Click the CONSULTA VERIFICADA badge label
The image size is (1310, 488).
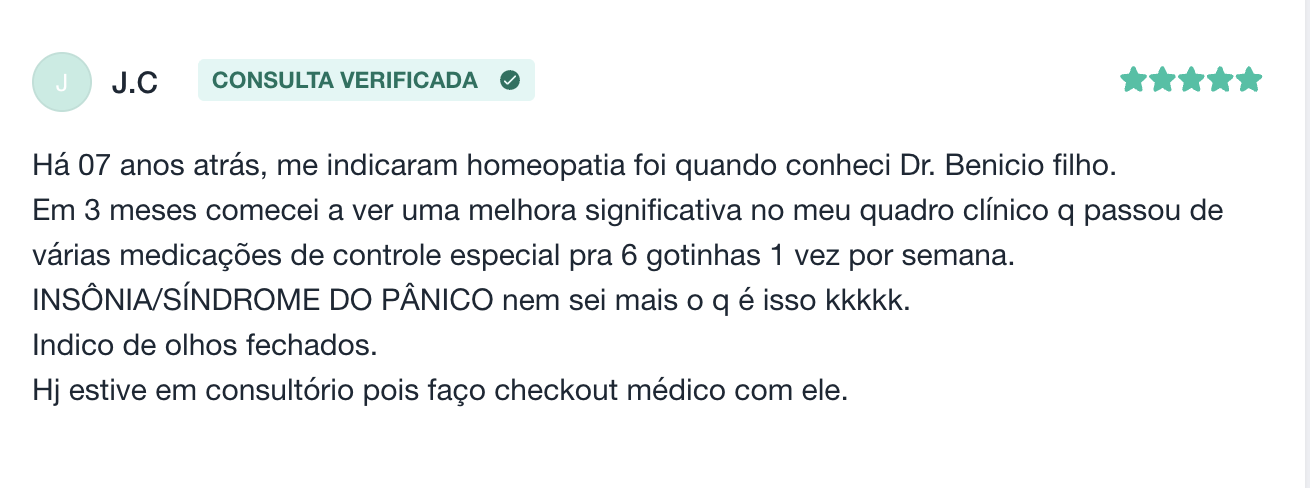(x=345, y=80)
